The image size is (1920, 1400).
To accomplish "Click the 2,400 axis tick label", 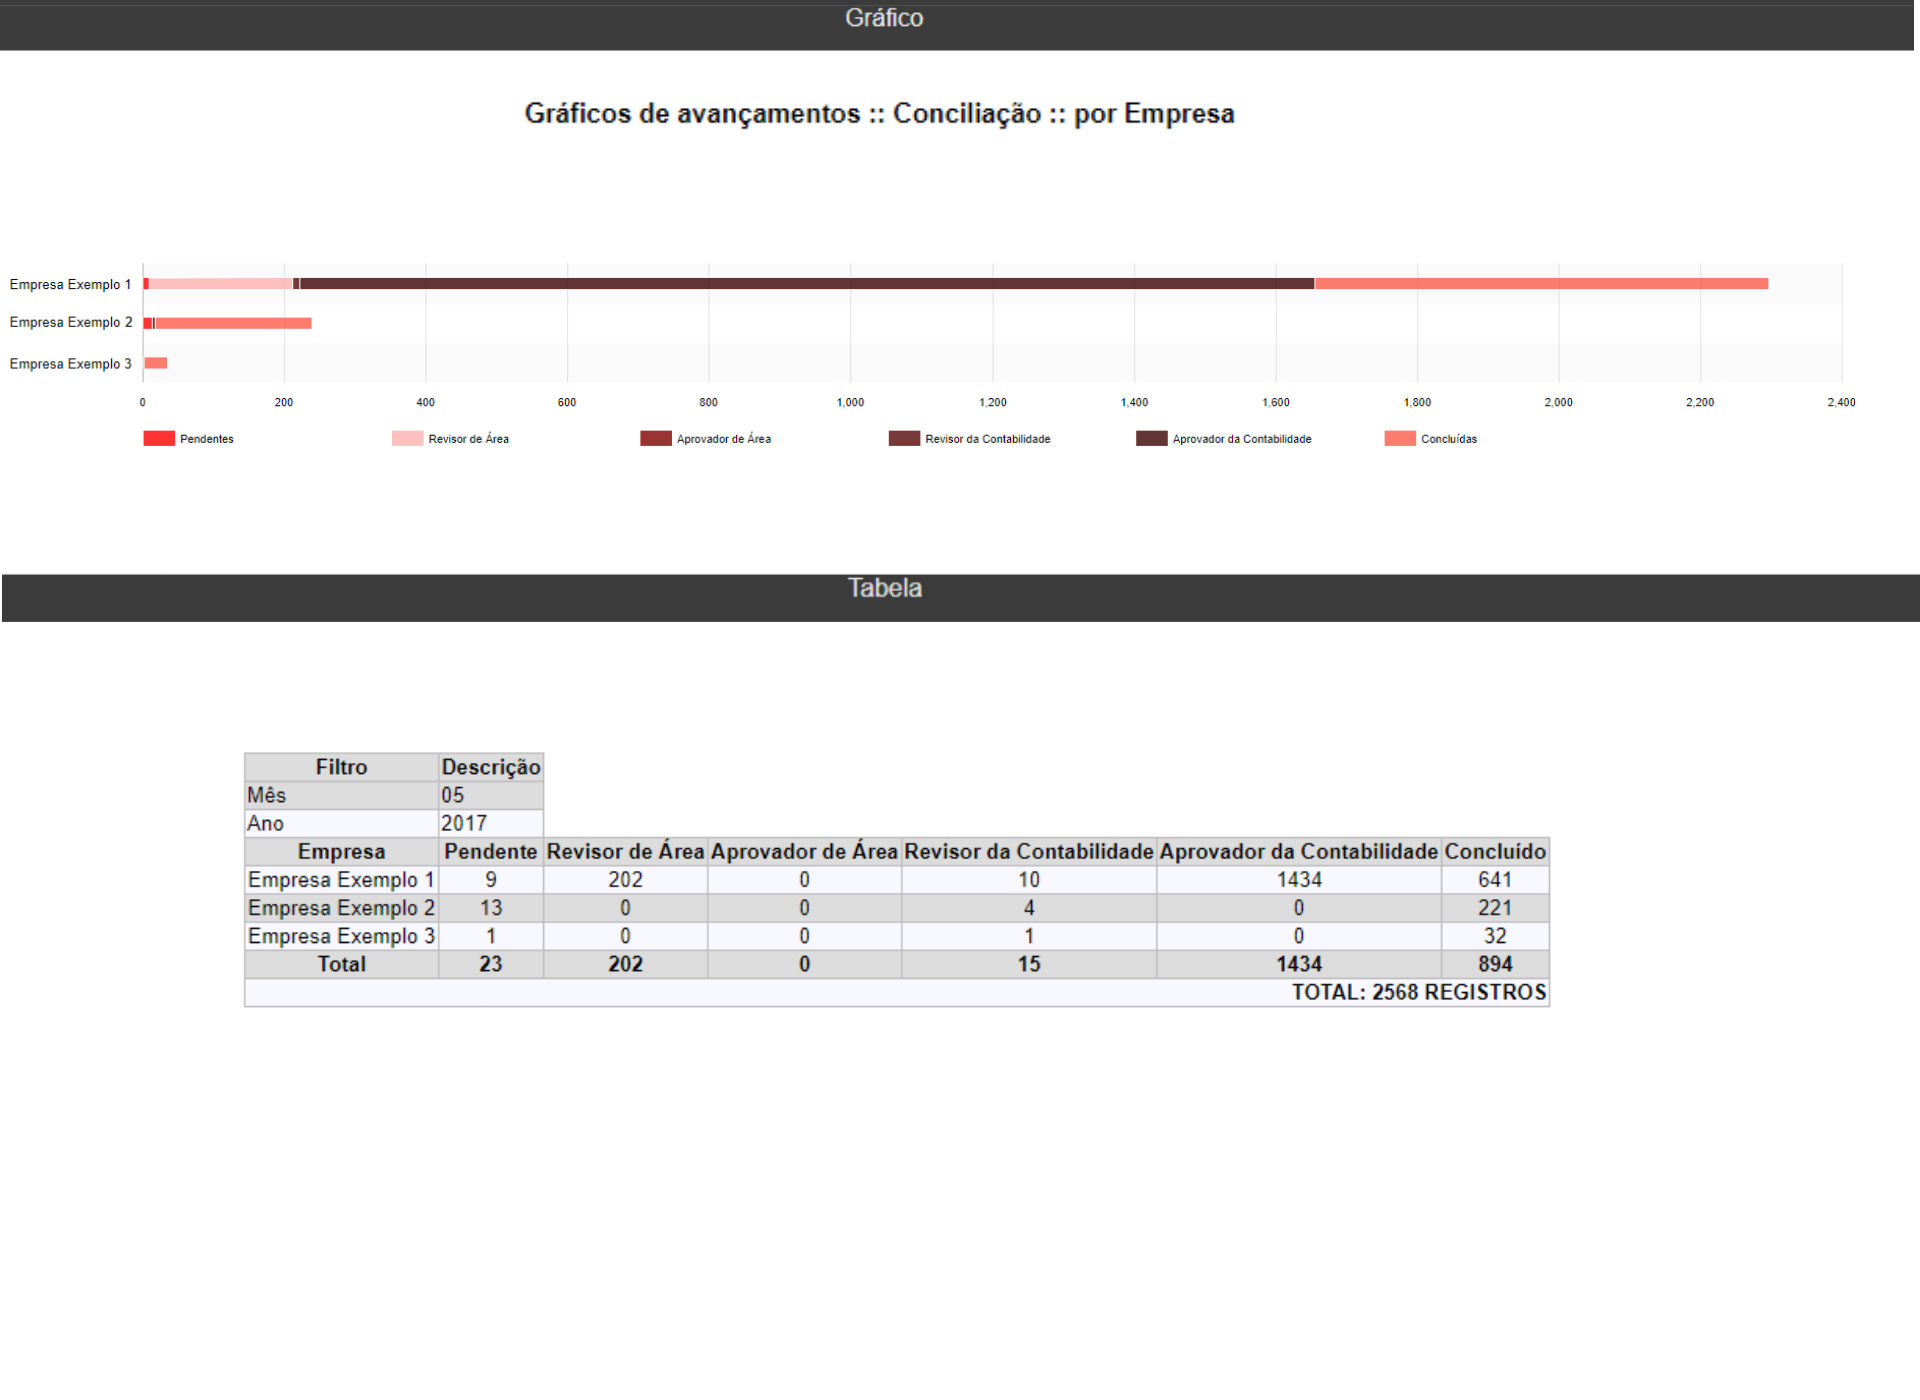I will point(1841,402).
